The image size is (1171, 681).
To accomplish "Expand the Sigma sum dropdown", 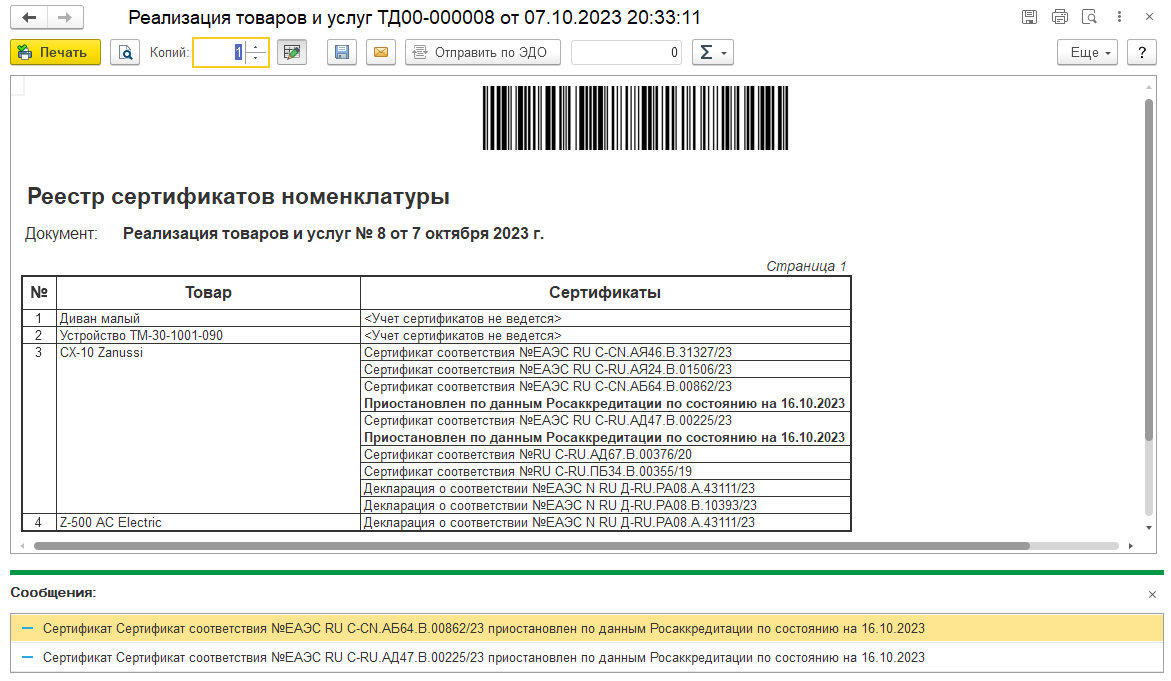I will [712, 53].
